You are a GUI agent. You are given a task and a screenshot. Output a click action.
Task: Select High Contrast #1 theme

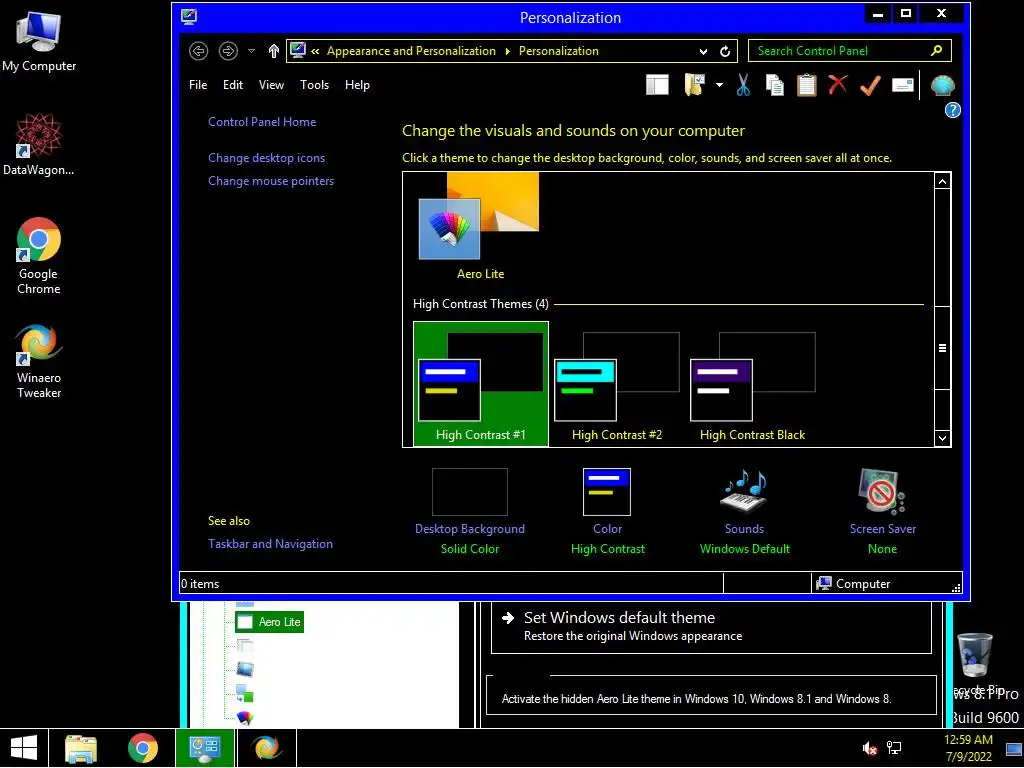coord(481,384)
